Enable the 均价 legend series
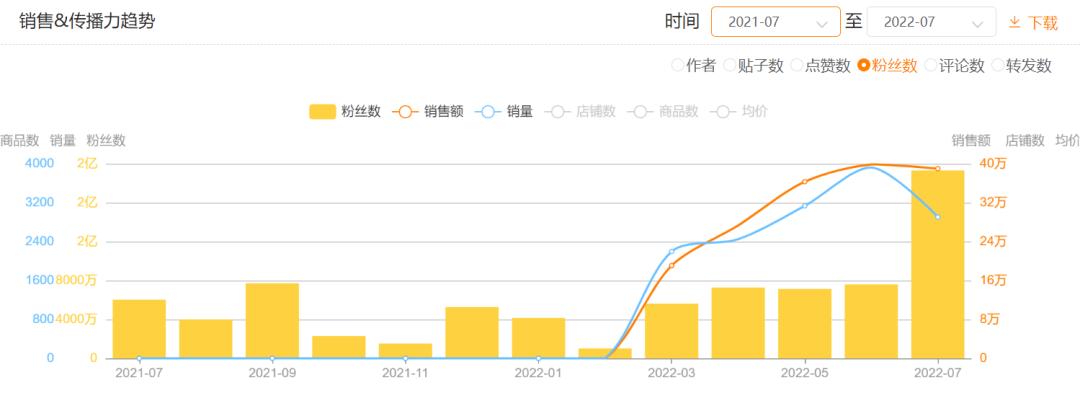 tap(739, 112)
